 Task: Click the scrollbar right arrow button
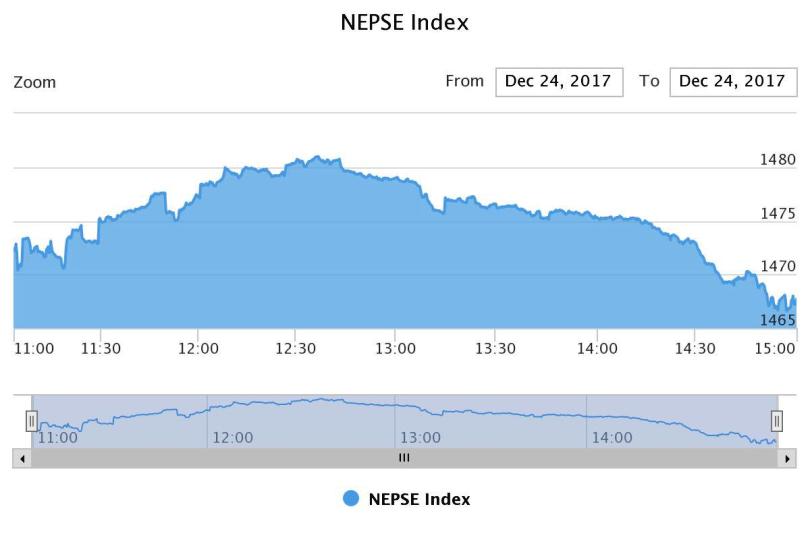pos(787,458)
